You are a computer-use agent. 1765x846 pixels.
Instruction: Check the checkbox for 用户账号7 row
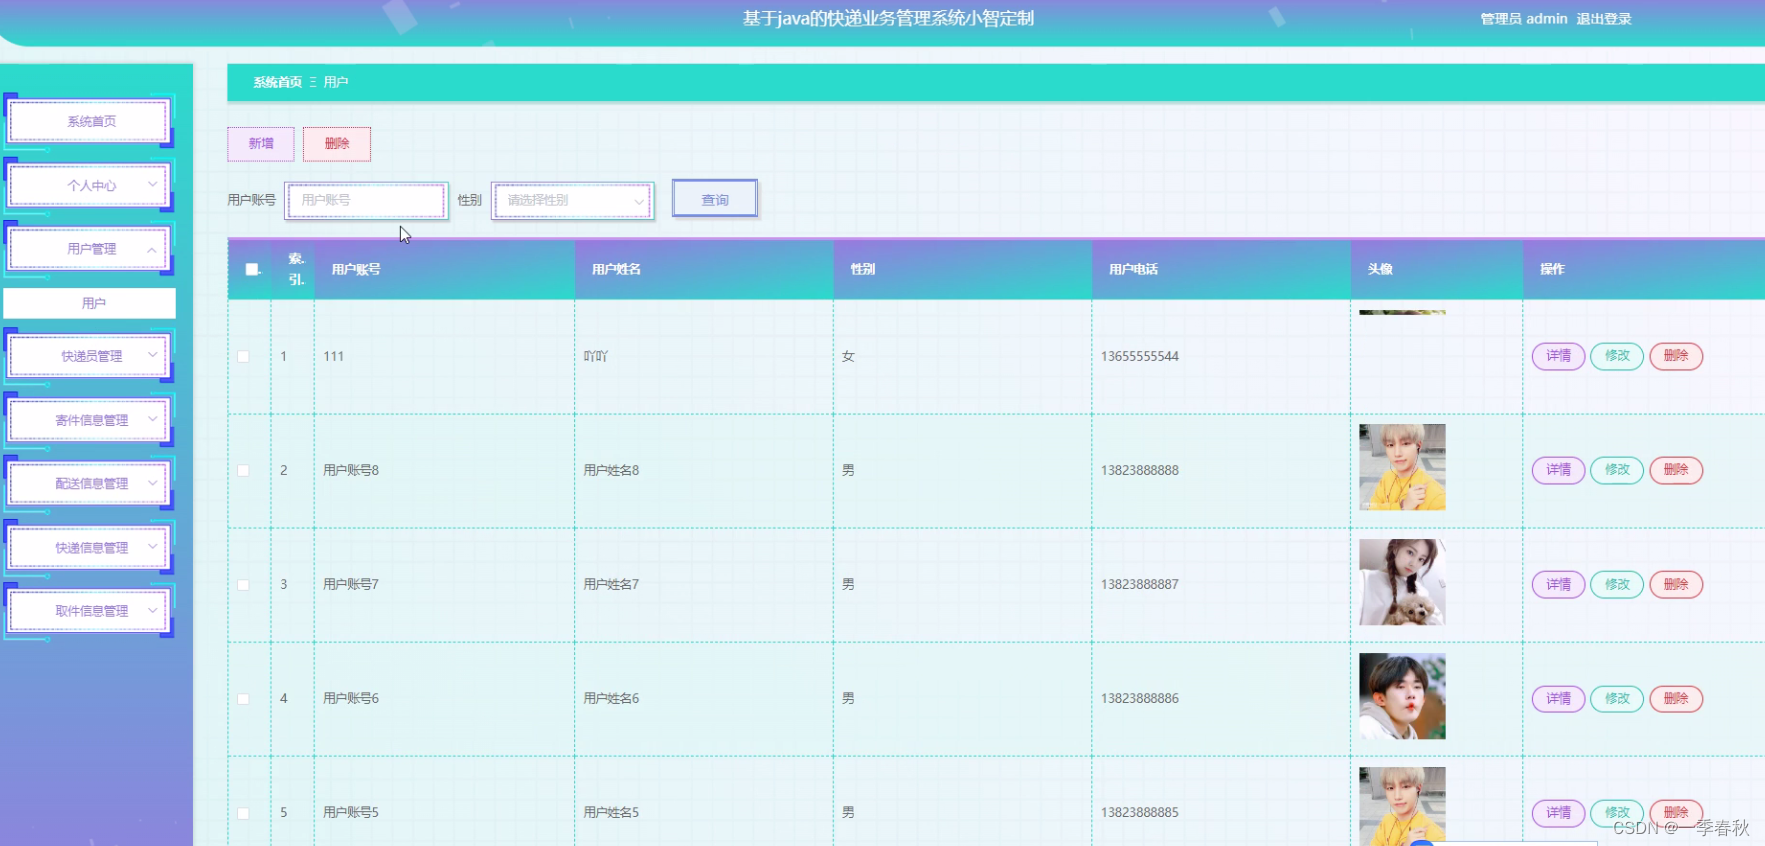[x=243, y=584]
